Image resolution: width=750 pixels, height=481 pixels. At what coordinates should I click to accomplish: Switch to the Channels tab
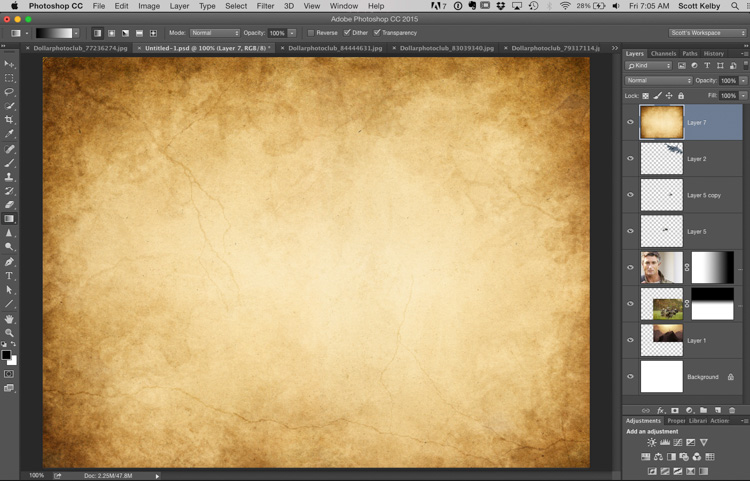(663, 53)
